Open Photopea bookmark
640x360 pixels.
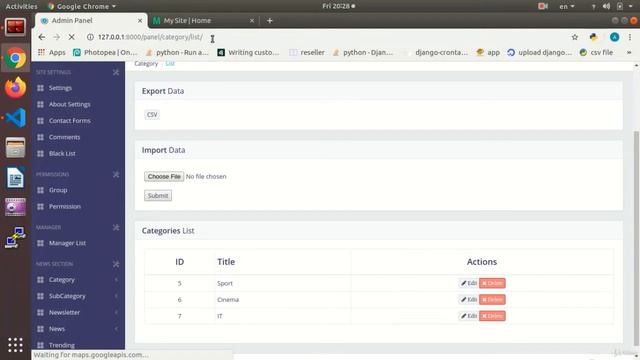105,53
